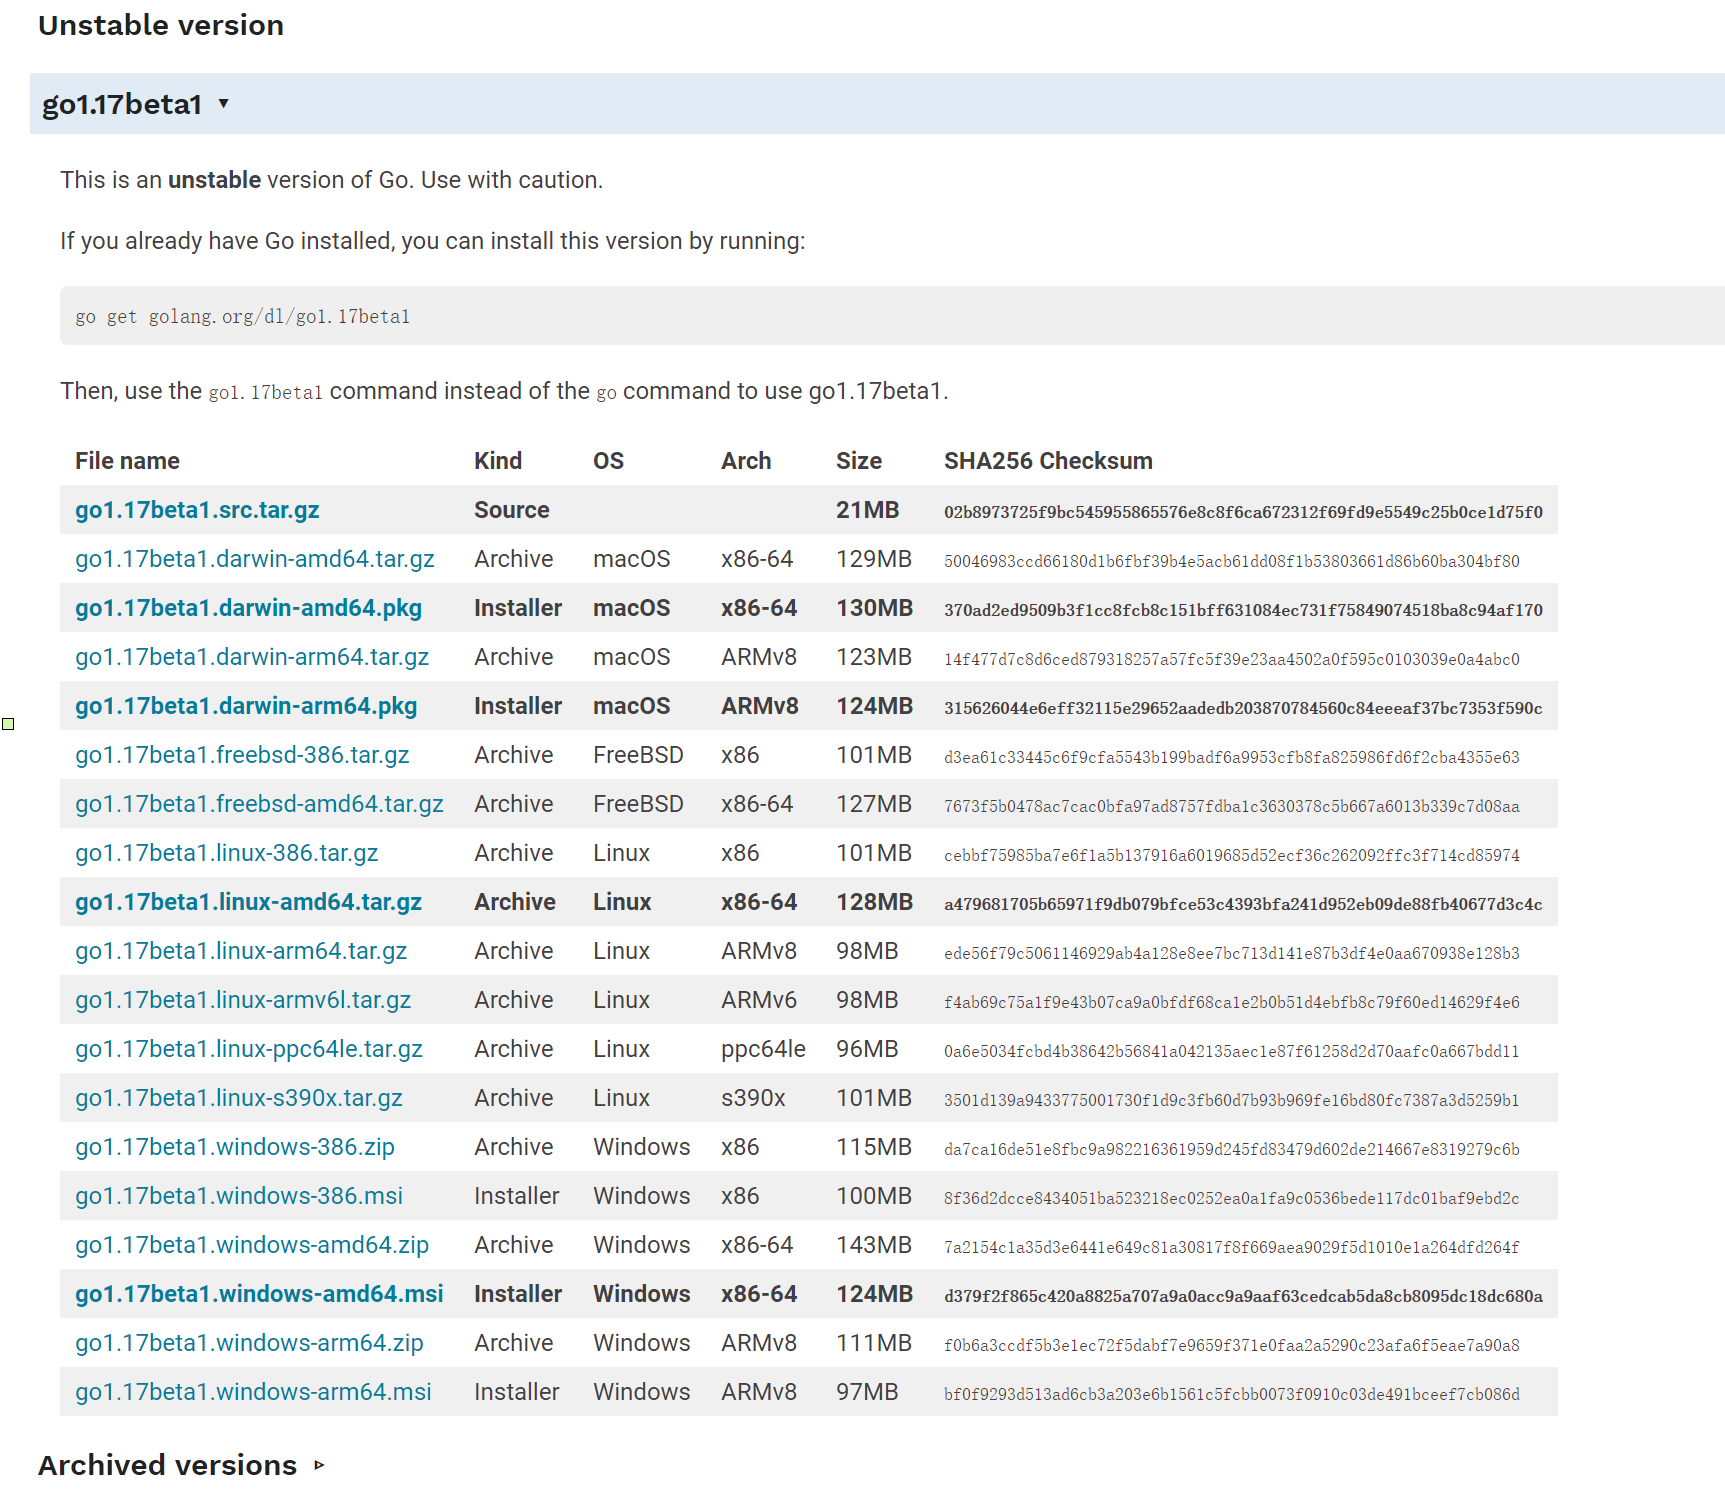The height and width of the screenshot is (1500, 1725).
Task: Click checksum starting with d3ea61c33445
Action: coord(1232,757)
